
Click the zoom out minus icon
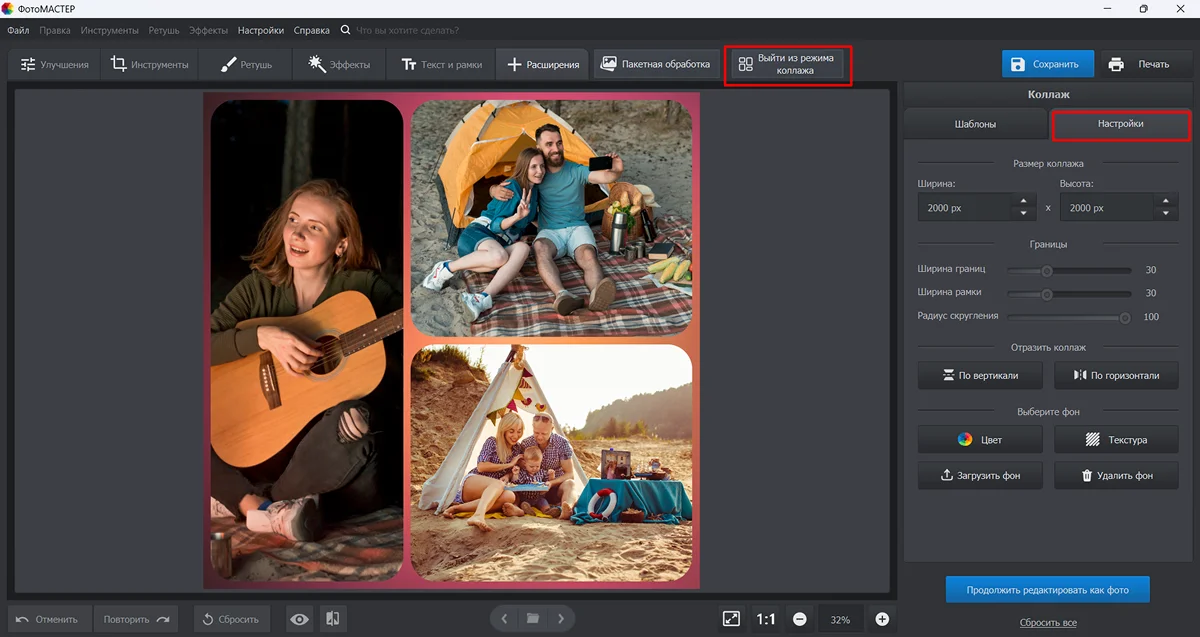800,619
